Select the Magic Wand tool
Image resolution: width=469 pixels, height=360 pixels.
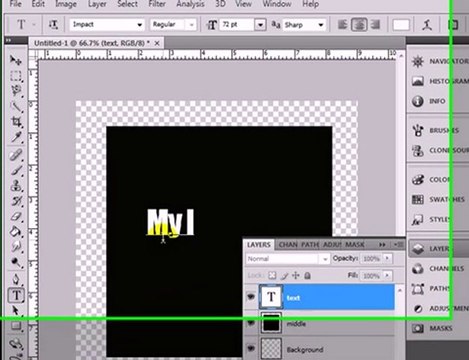[15, 106]
